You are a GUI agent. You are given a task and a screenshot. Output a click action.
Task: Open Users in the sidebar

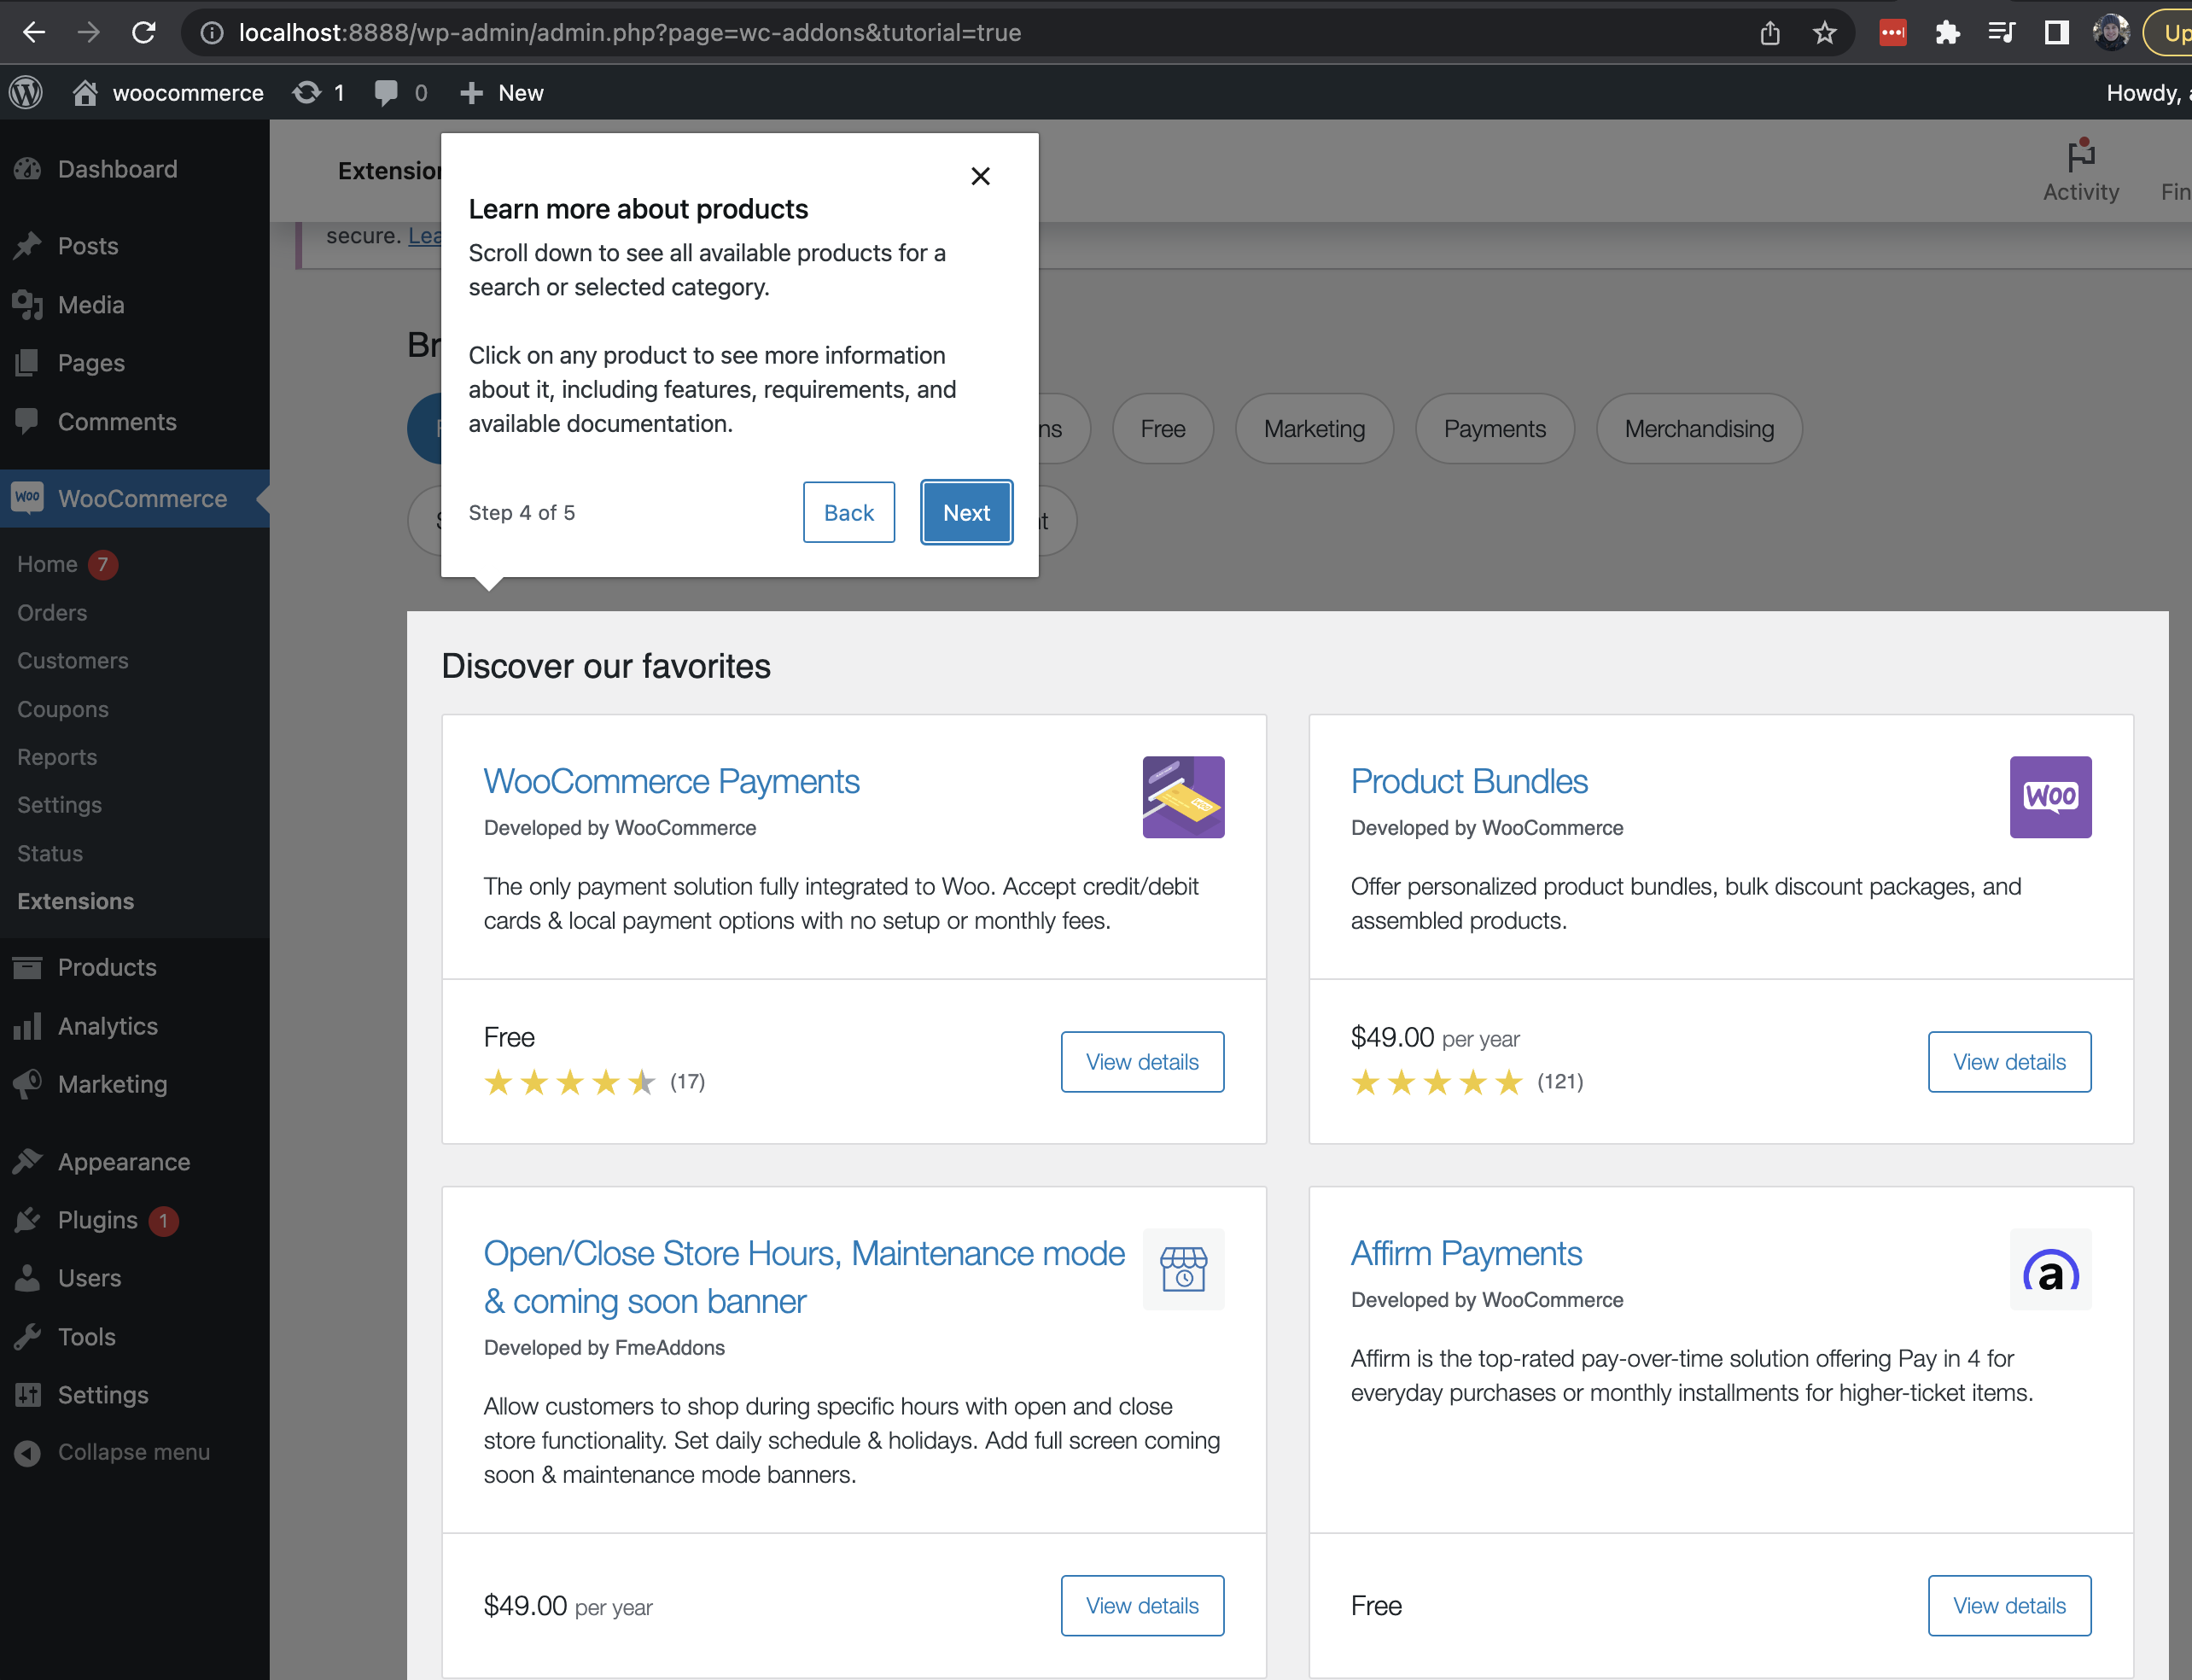coord(135,1278)
